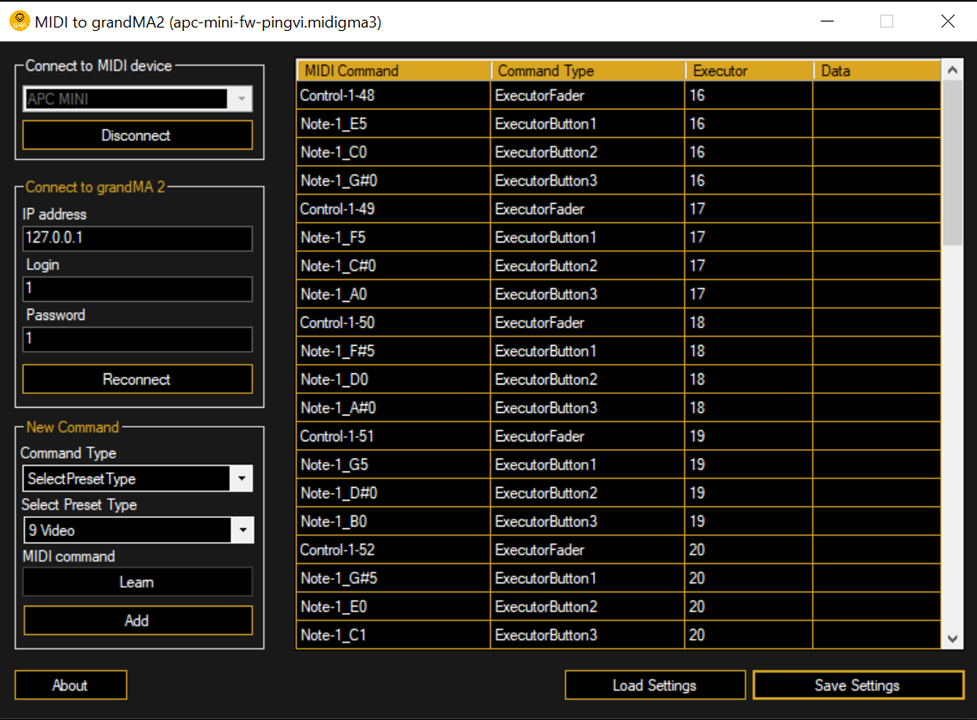977x720 pixels.
Task: Click the Add command button
Action: coord(138,620)
